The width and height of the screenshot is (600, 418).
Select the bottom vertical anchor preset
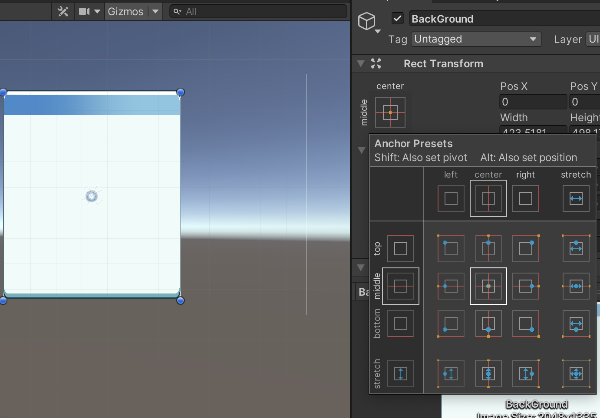[400, 323]
